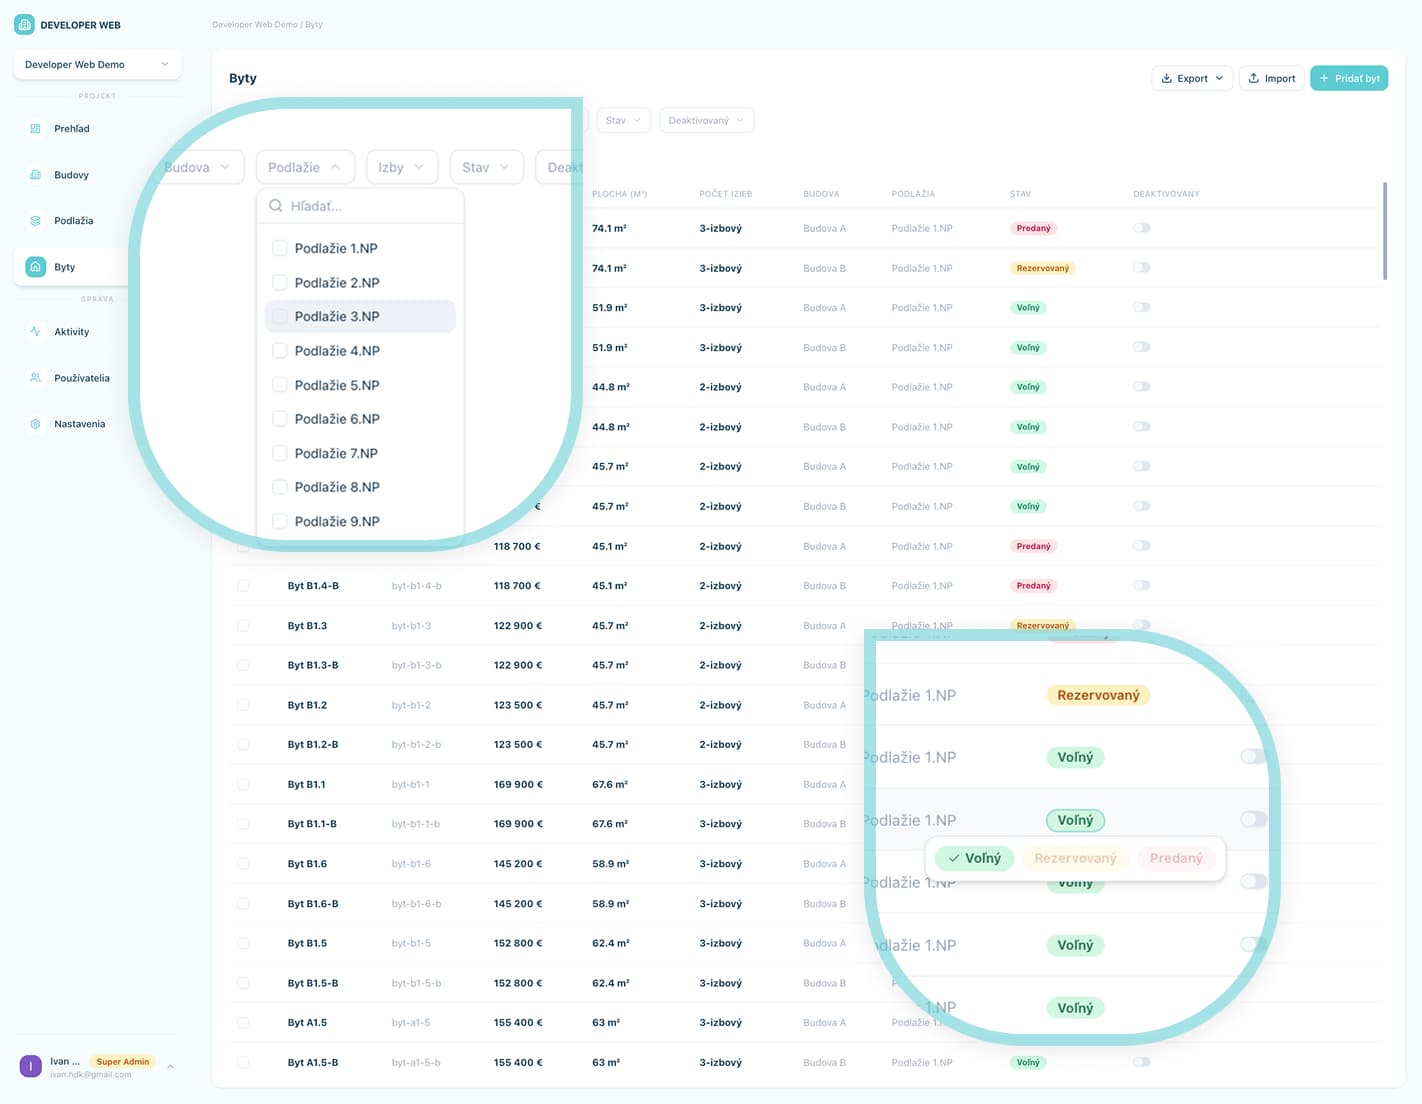Click the Aktivity pulse icon

click(x=35, y=332)
